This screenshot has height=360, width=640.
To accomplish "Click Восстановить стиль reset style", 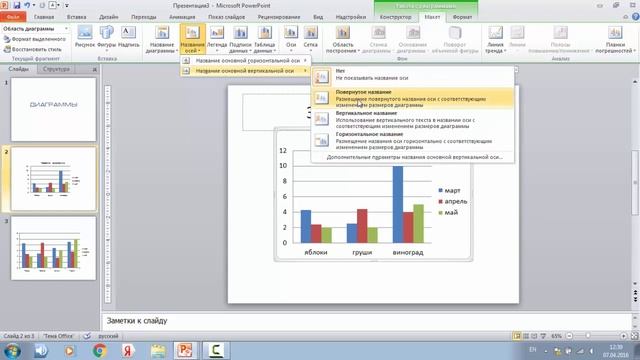I will pyautogui.click(x=33, y=49).
